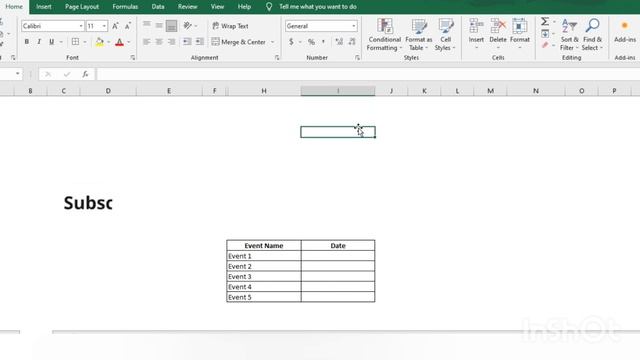Select the Date header cell
This screenshot has width=640, height=360.
coord(338,246)
